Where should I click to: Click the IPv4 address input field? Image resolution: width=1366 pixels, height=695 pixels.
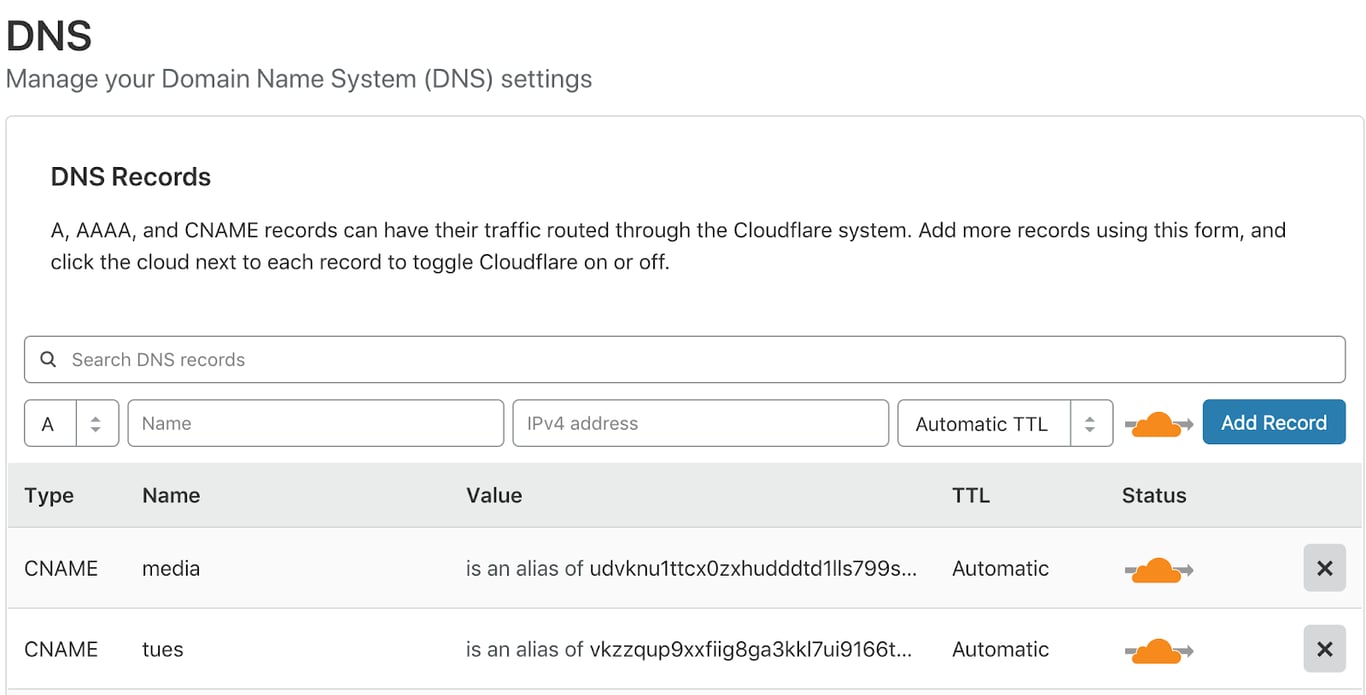[700, 423]
